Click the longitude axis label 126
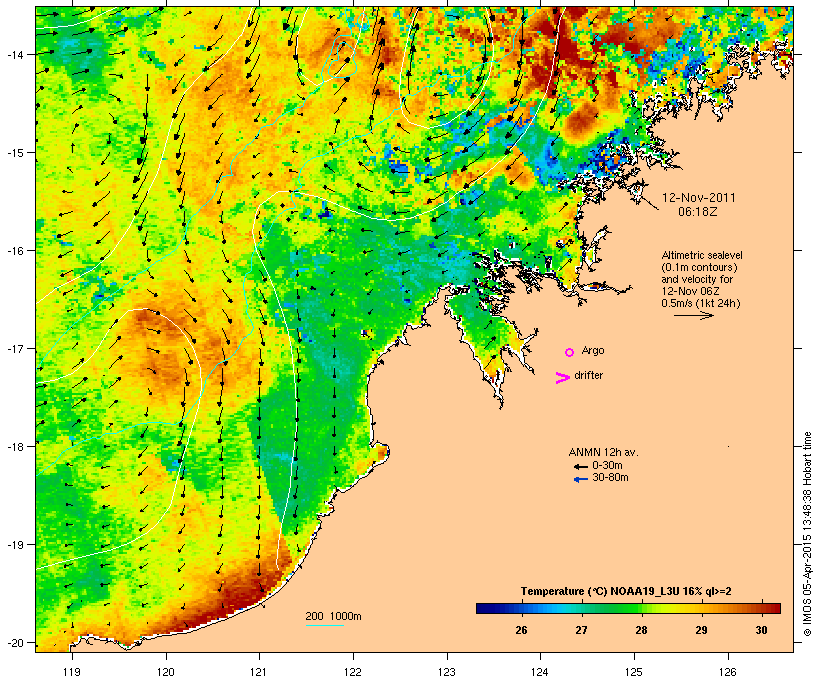Screen dimensions: 820x680 [728, 672]
